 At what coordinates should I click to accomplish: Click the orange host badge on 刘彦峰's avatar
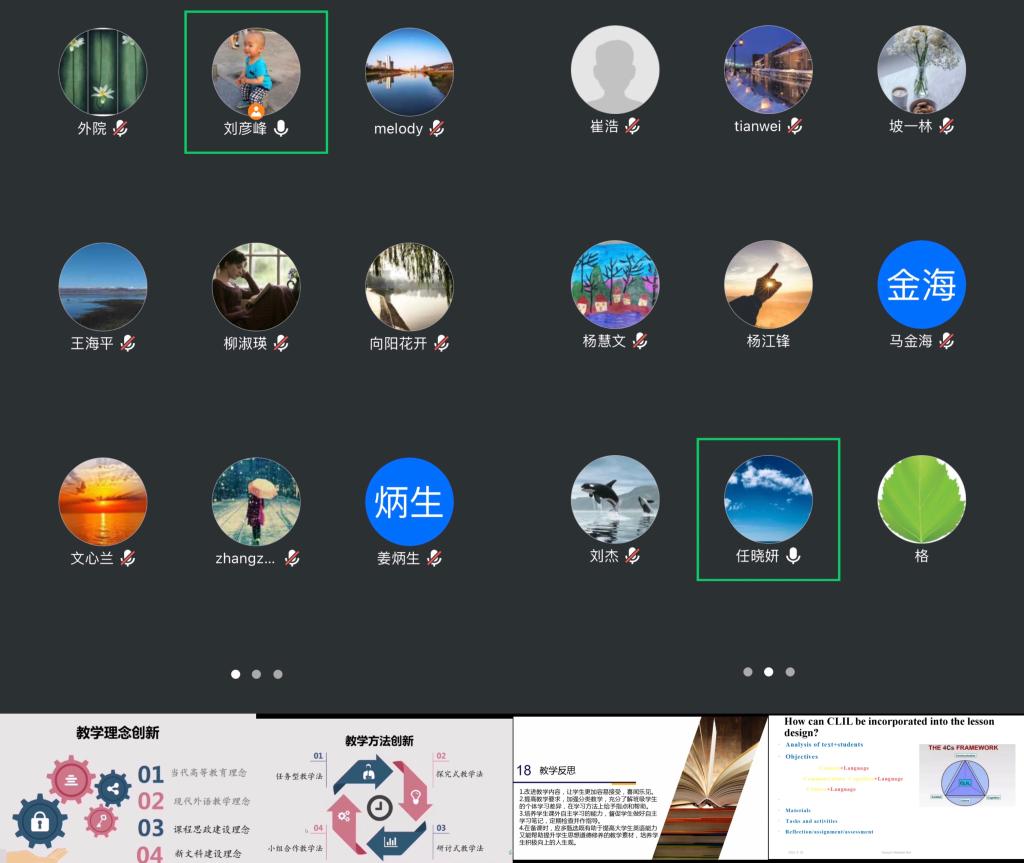click(257, 110)
